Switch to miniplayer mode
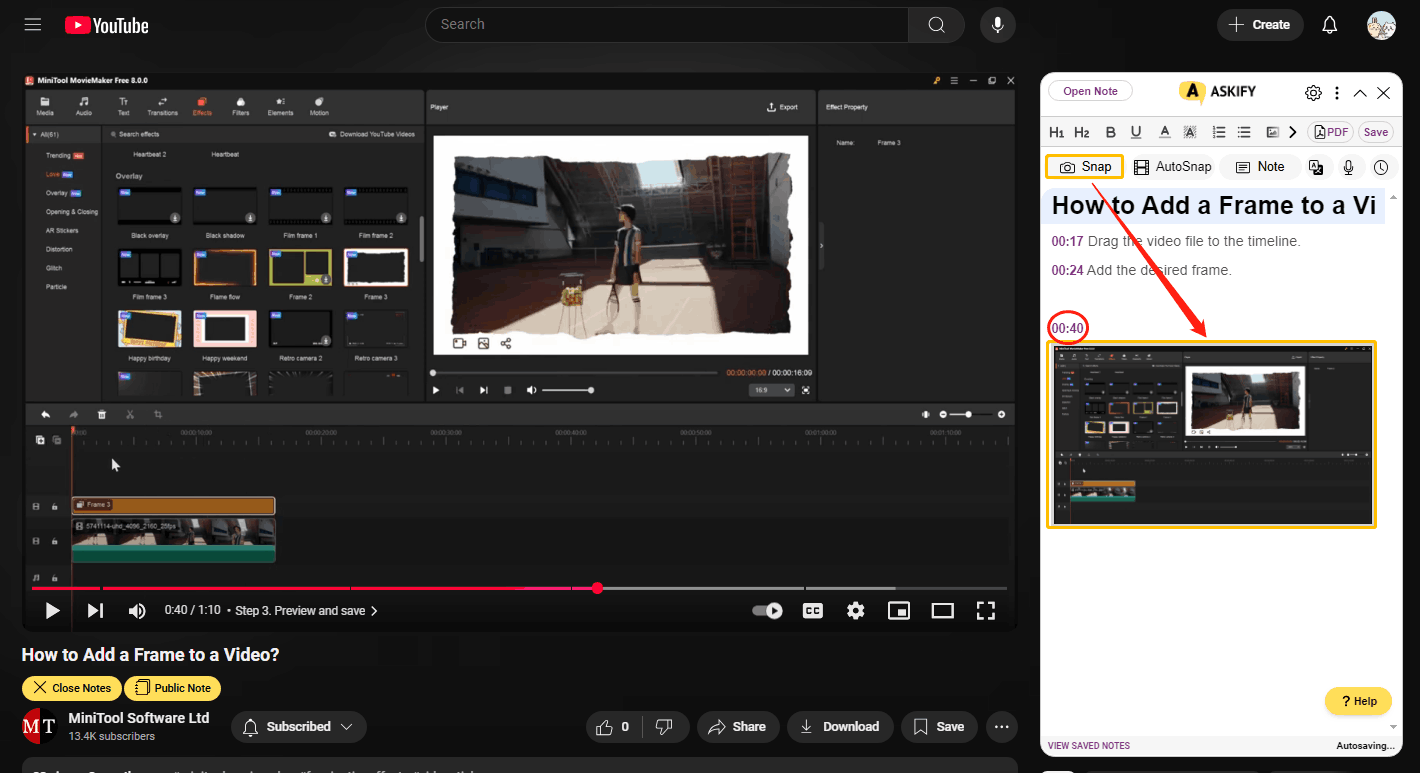 click(899, 610)
